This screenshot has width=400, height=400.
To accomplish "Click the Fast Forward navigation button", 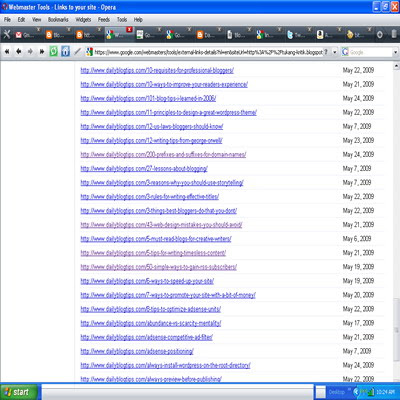I will (42, 52).
